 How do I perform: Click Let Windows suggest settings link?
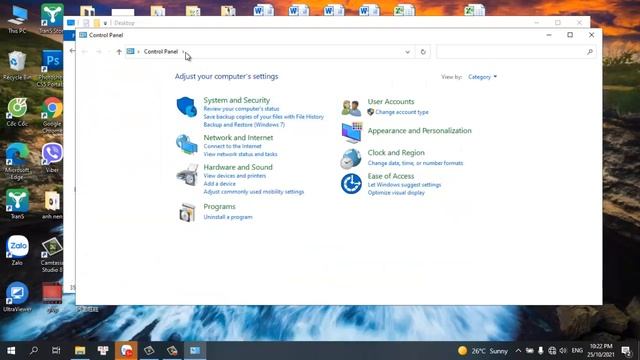pyautogui.click(x=404, y=185)
